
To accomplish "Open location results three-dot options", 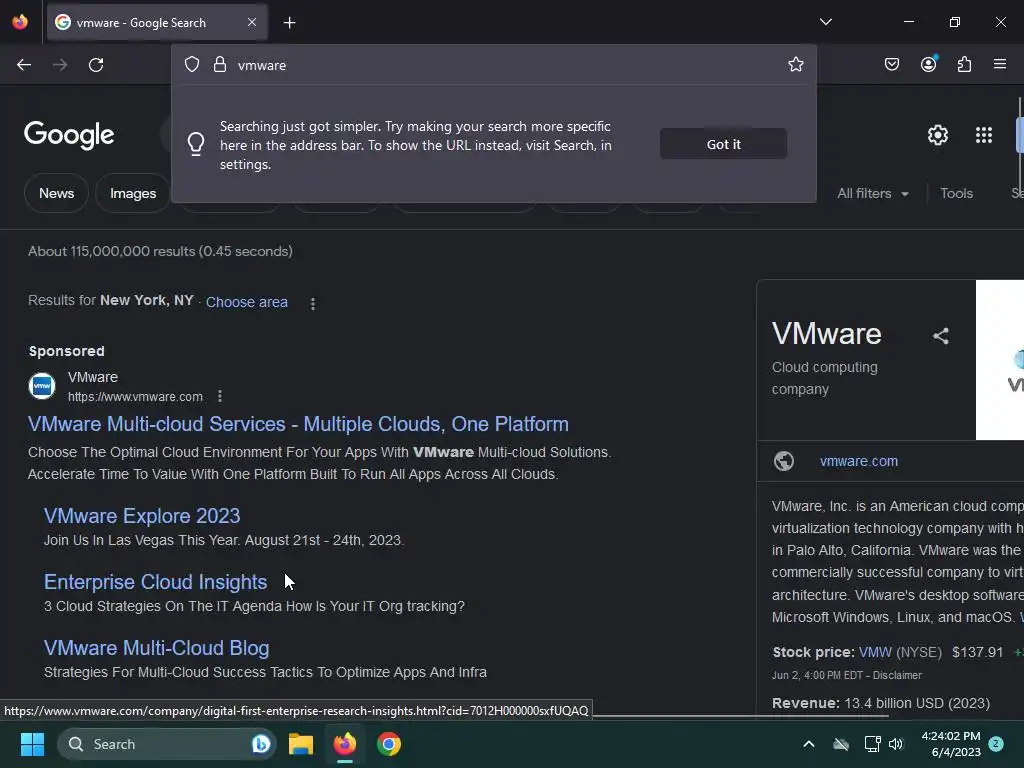I will pos(313,304).
